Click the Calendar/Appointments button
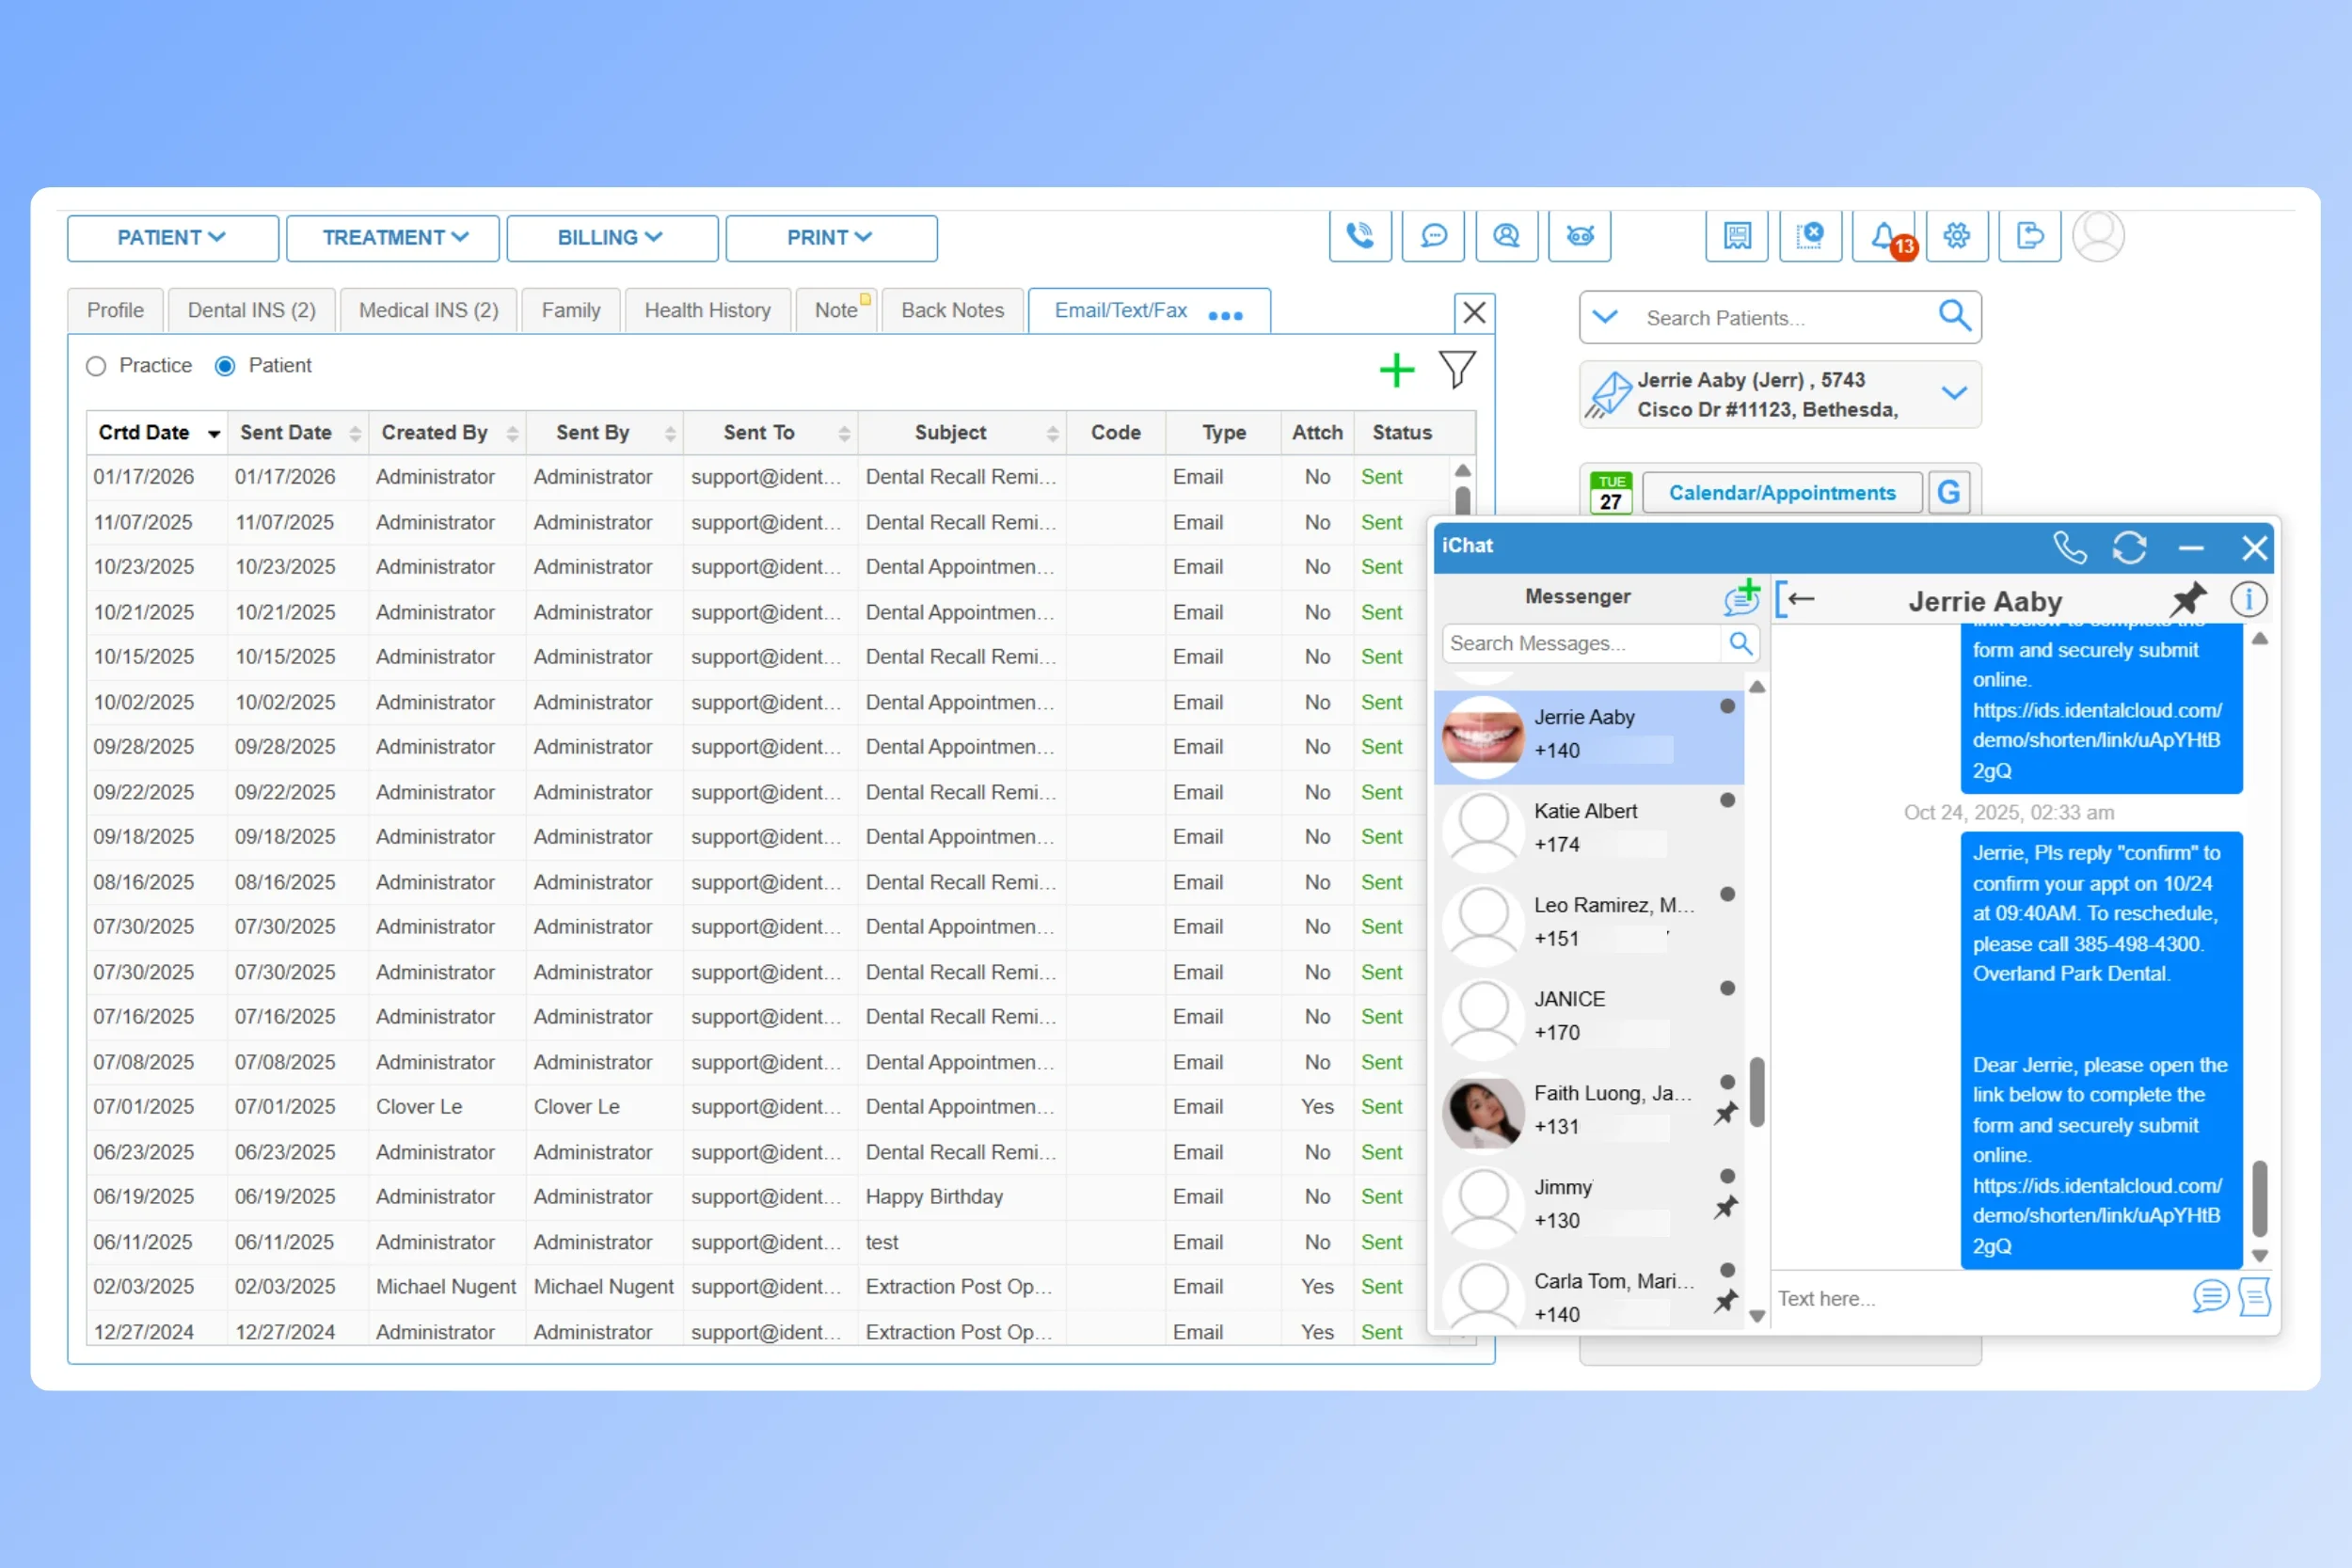Viewport: 2352px width, 1568px height. coord(1781,493)
